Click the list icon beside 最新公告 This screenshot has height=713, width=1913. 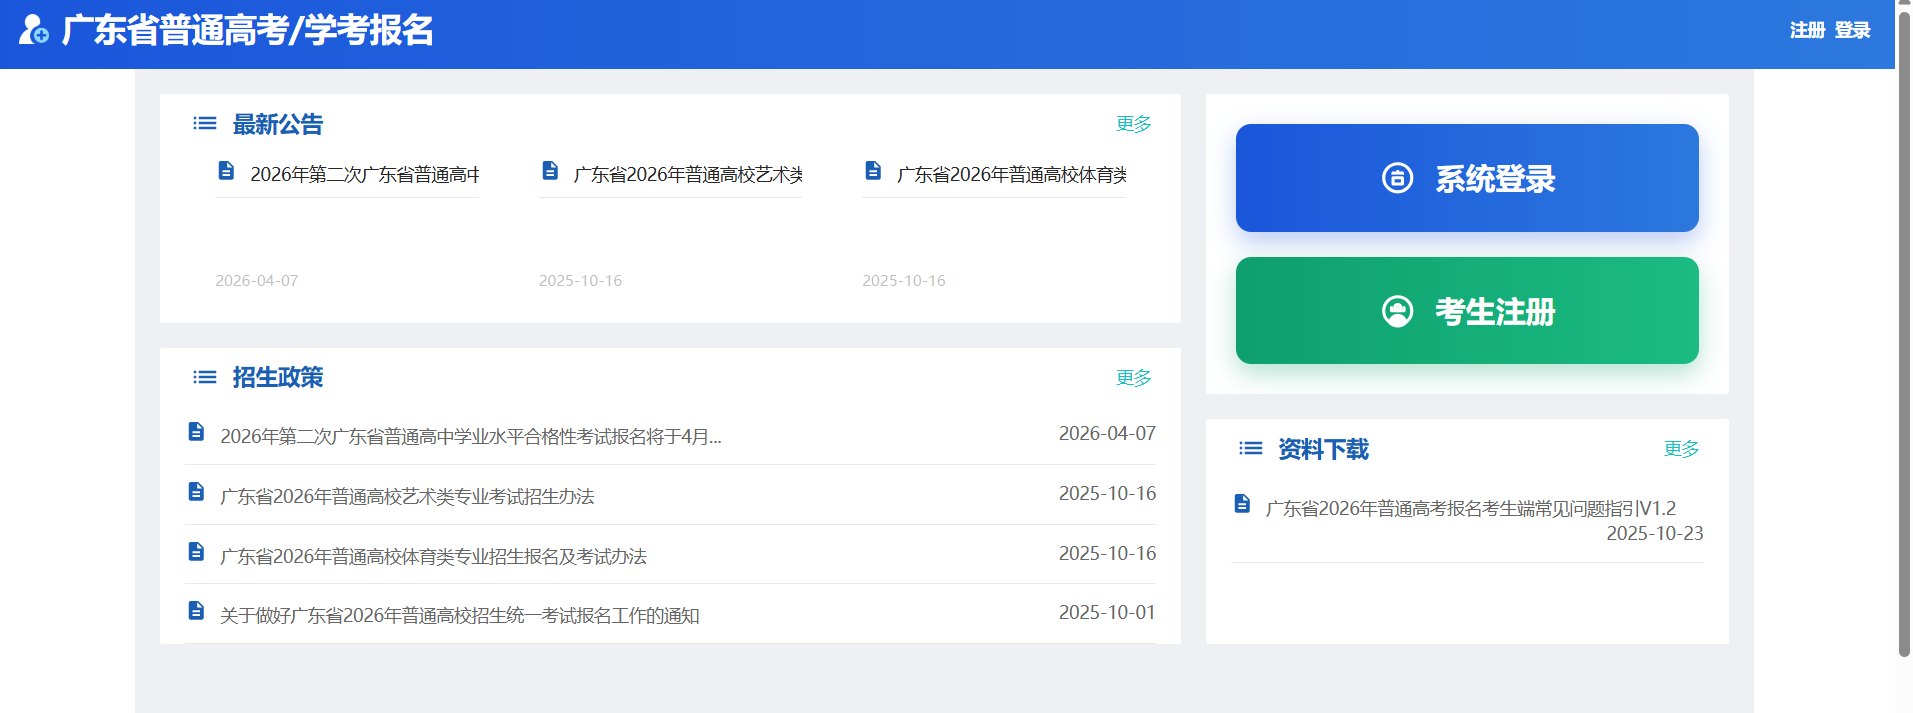coord(205,123)
